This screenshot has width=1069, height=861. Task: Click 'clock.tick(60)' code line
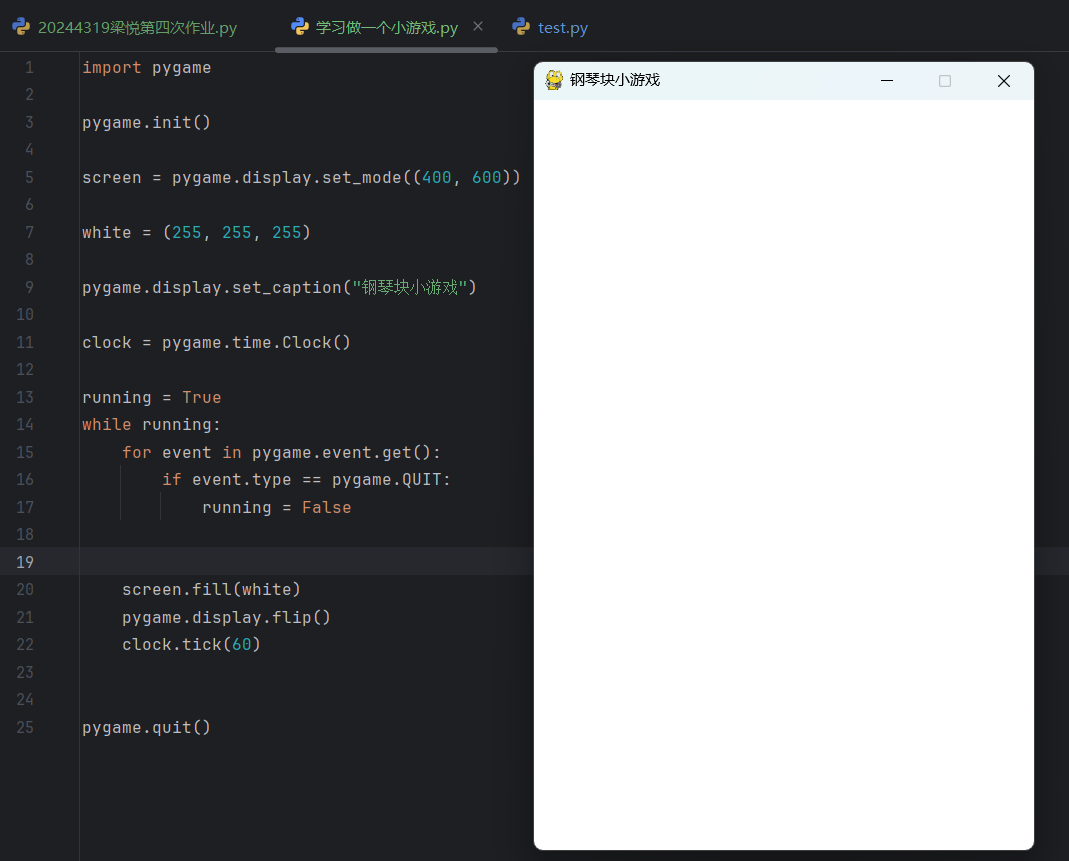point(192,644)
